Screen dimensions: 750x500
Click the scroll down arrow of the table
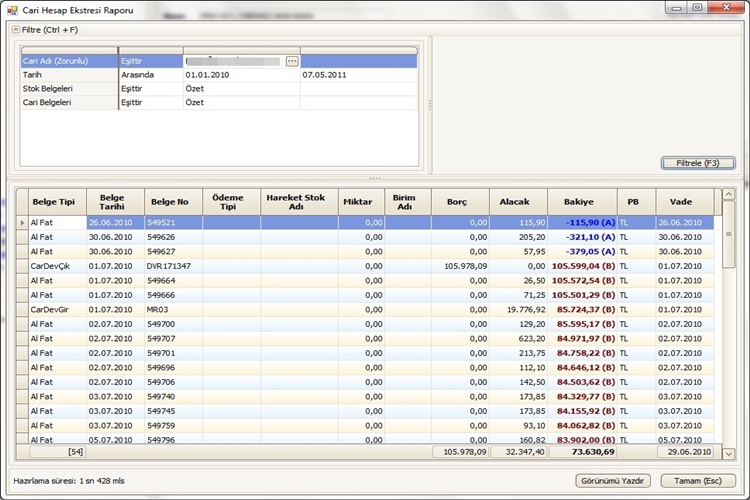728,454
